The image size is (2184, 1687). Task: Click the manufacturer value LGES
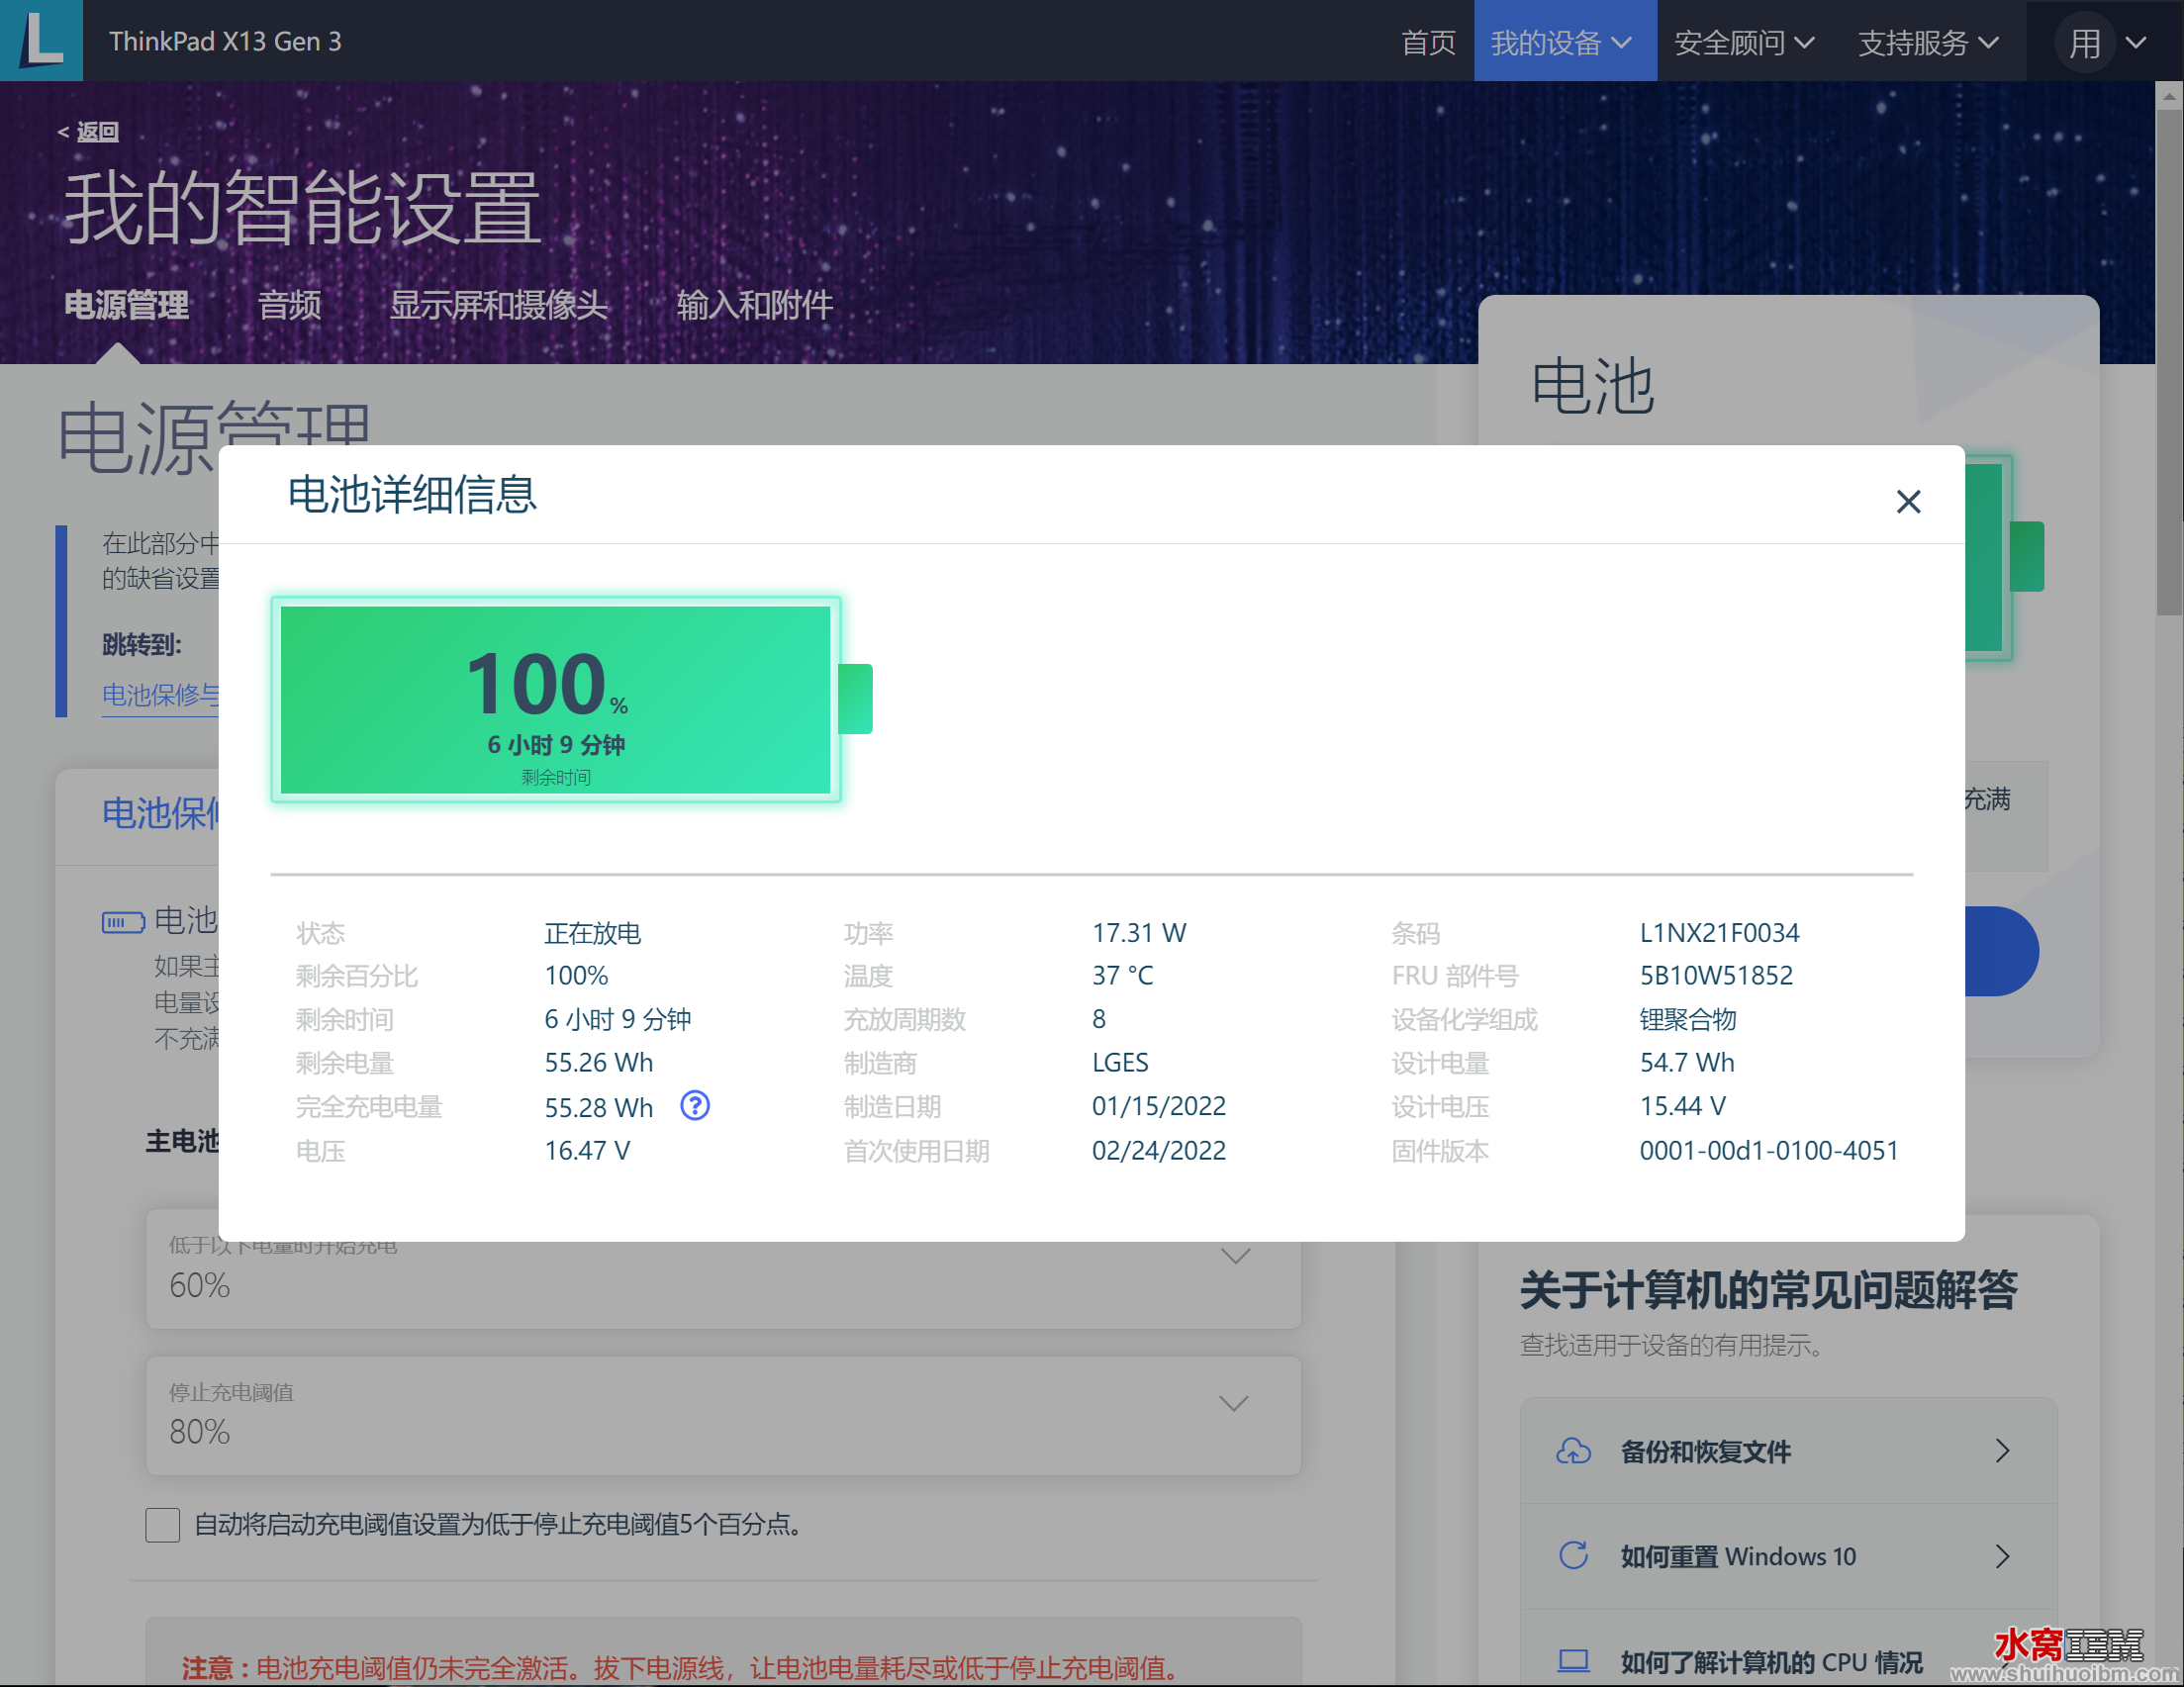click(1120, 1063)
